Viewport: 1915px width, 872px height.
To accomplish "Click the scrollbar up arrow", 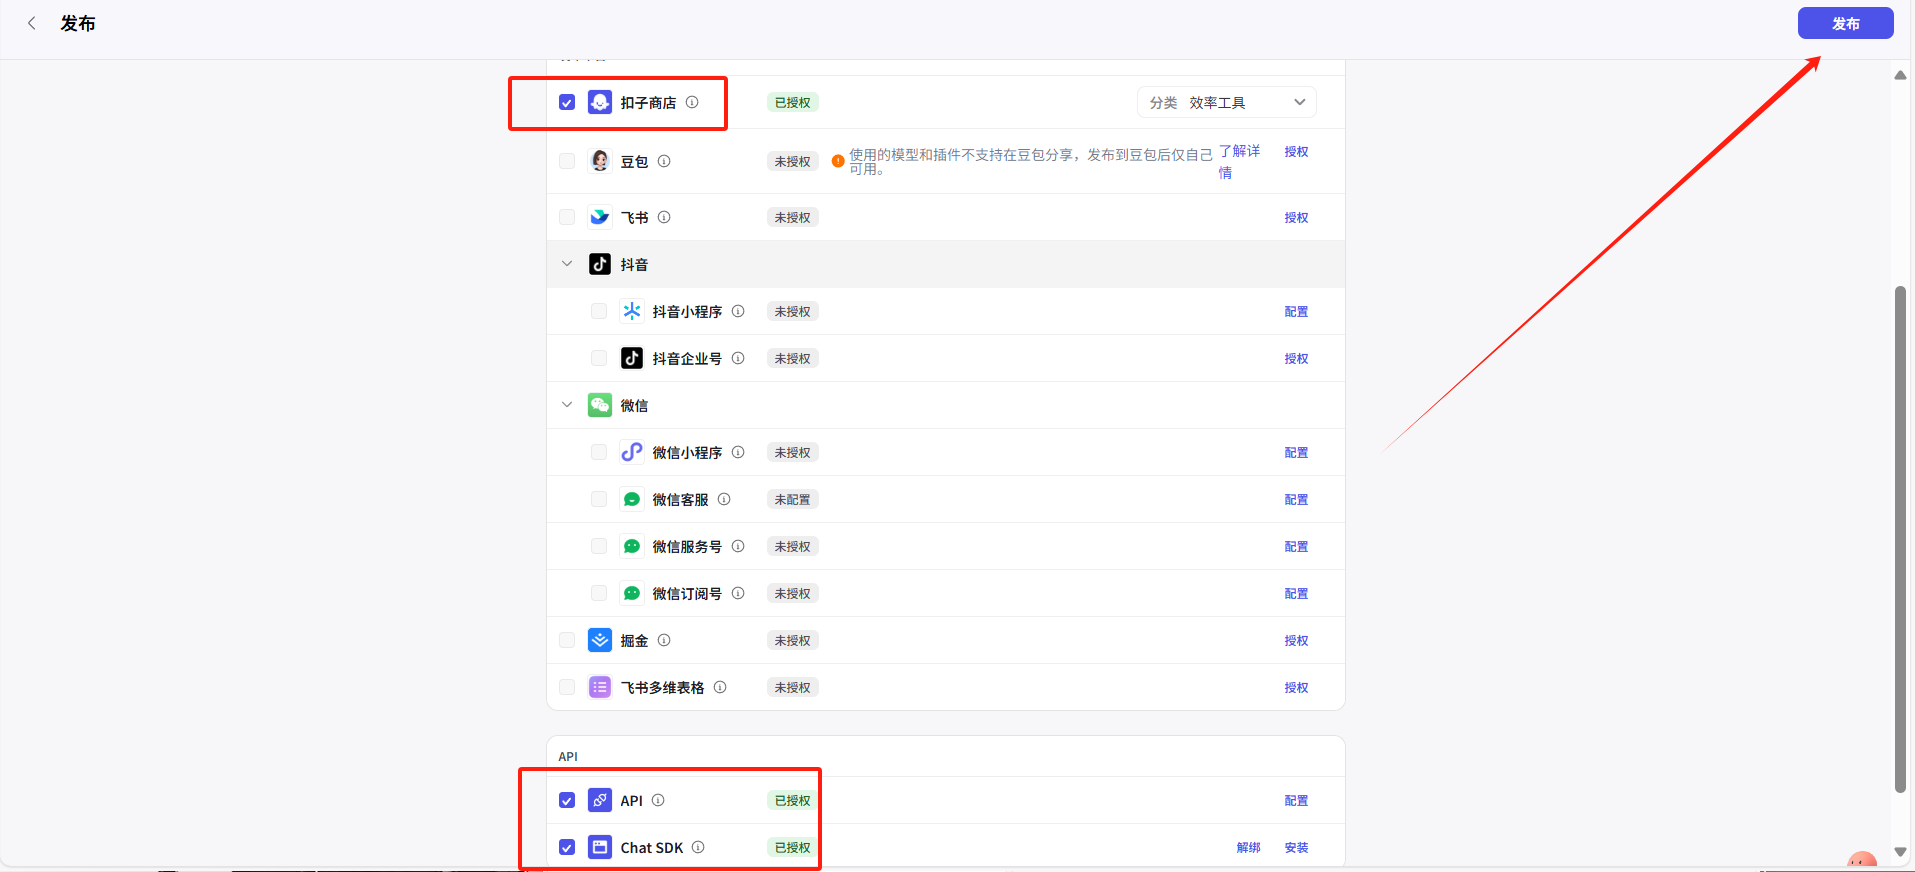I will tap(1901, 75).
